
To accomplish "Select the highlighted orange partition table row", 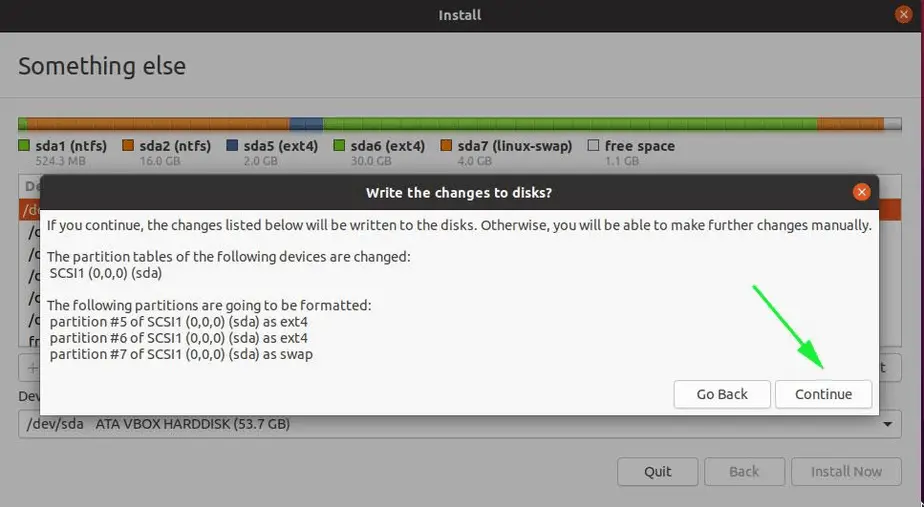I will point(29,210).
